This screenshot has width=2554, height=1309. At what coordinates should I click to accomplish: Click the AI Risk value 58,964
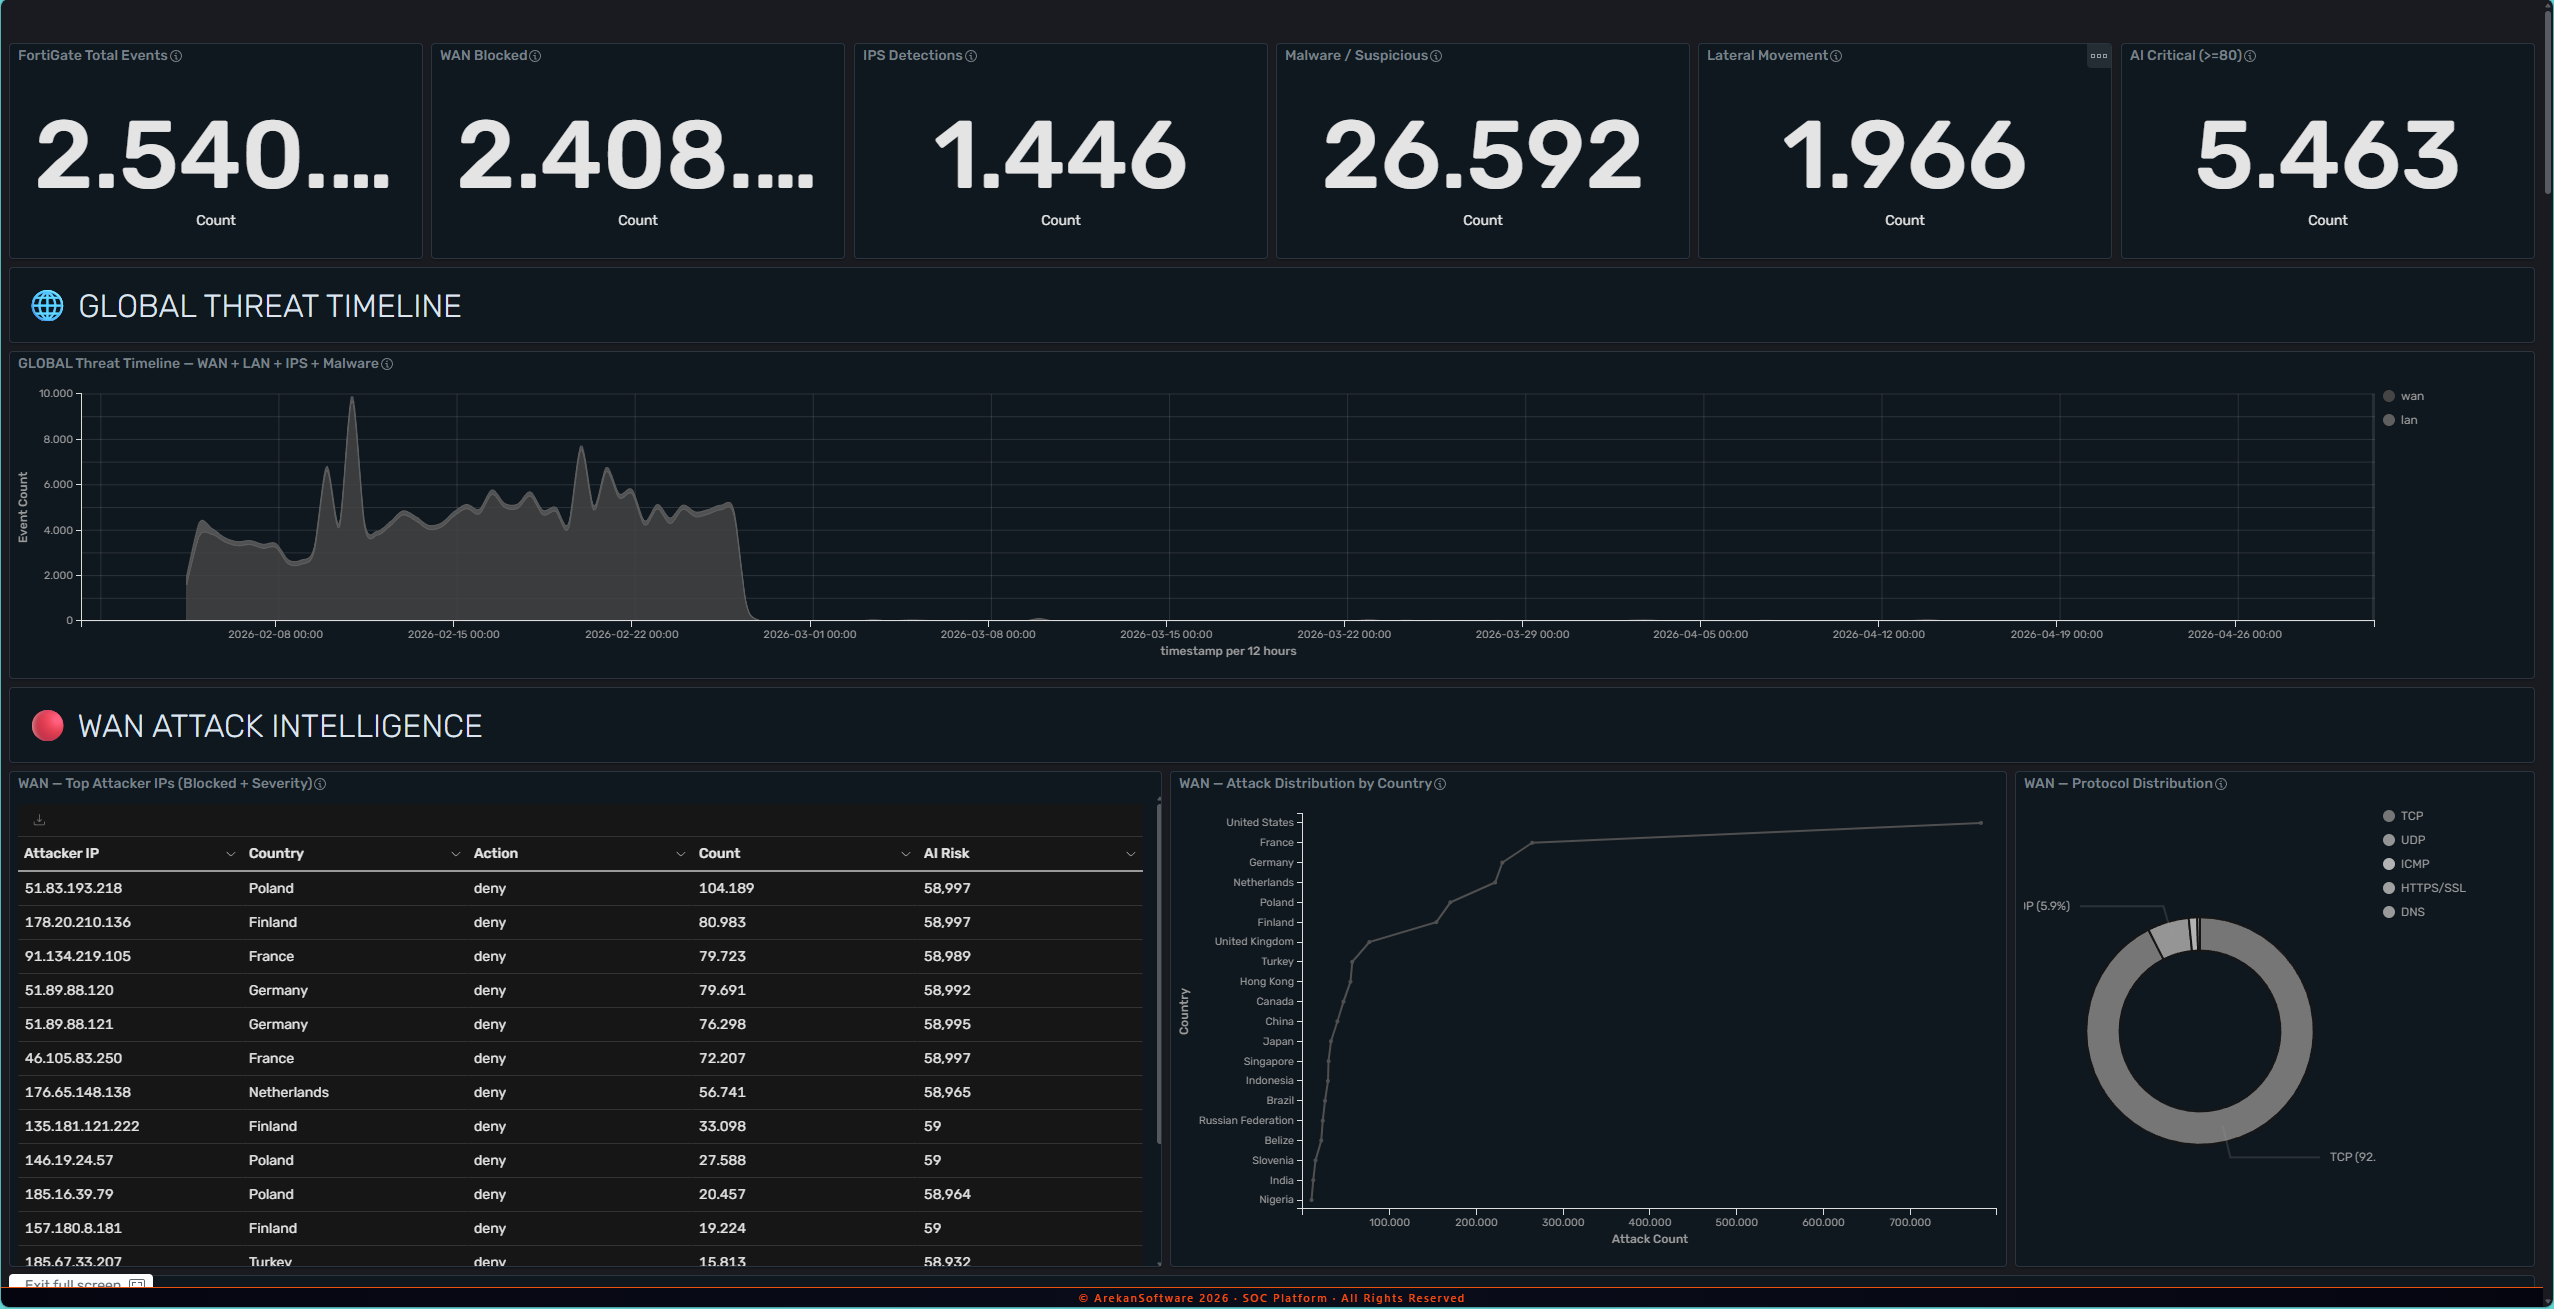pos(947,1194)
